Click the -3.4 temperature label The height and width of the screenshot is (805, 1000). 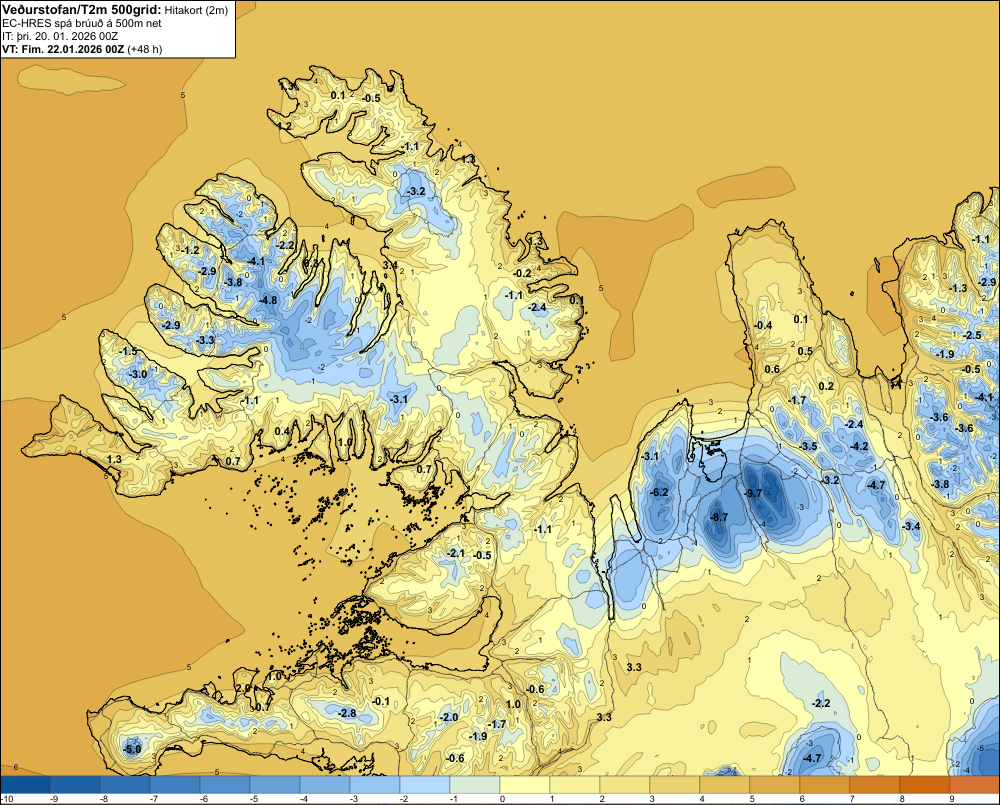911,526
